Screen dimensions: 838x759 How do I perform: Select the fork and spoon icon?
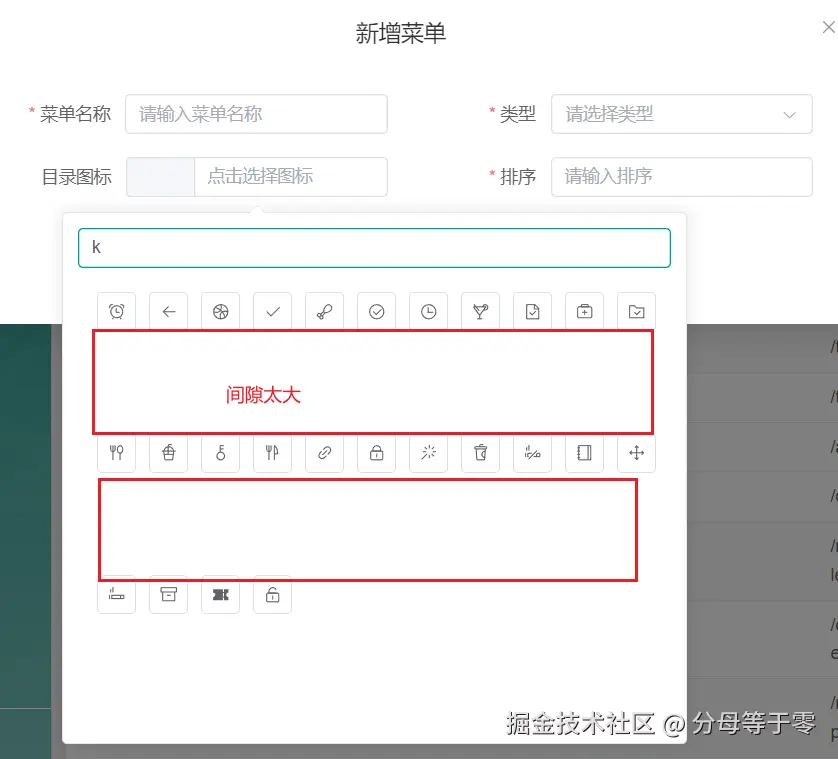tap(117, 453)
